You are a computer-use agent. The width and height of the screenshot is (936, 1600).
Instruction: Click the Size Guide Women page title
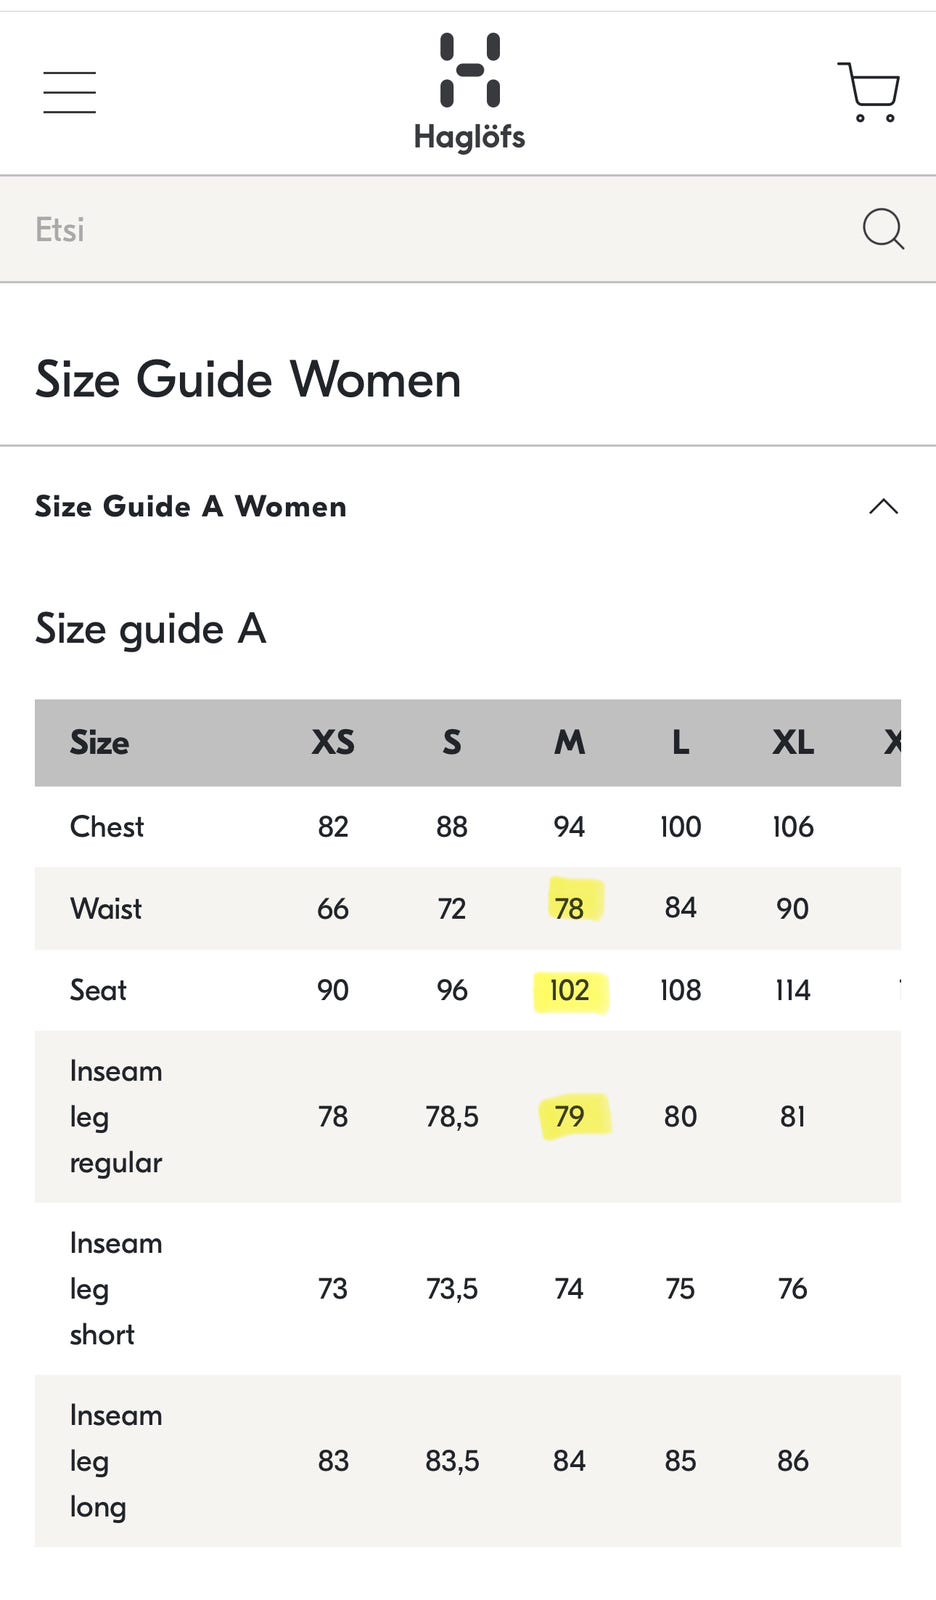pyautogui.click(x=248, y=380)
